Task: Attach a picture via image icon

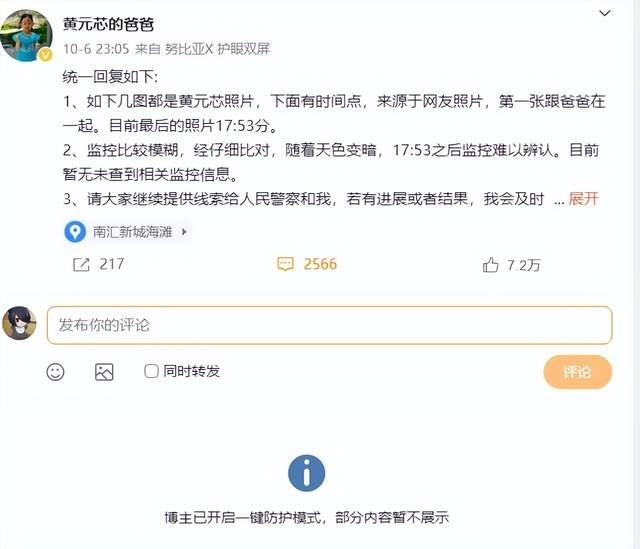Action: click(x=104, y=372)
